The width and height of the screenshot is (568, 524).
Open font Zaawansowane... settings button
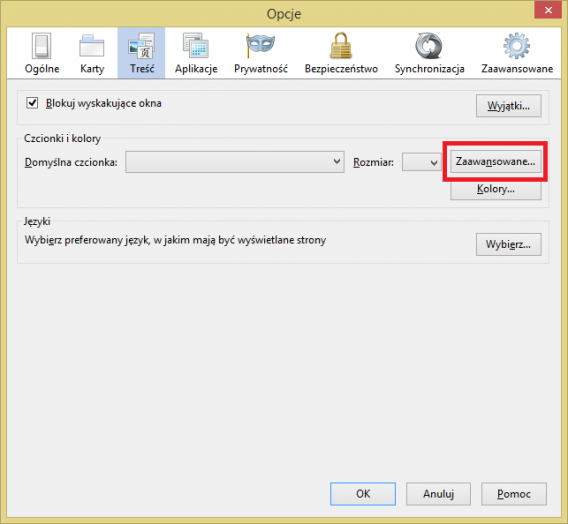click(495, 162)
